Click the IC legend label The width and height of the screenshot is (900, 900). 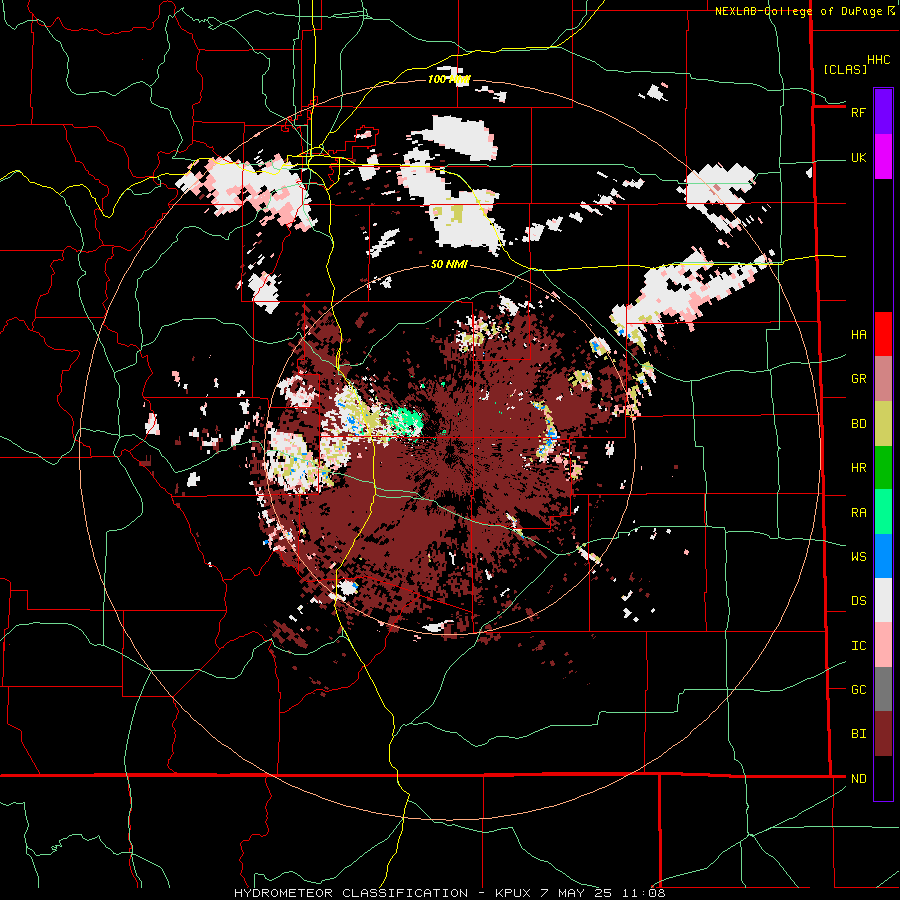[858, 646]
